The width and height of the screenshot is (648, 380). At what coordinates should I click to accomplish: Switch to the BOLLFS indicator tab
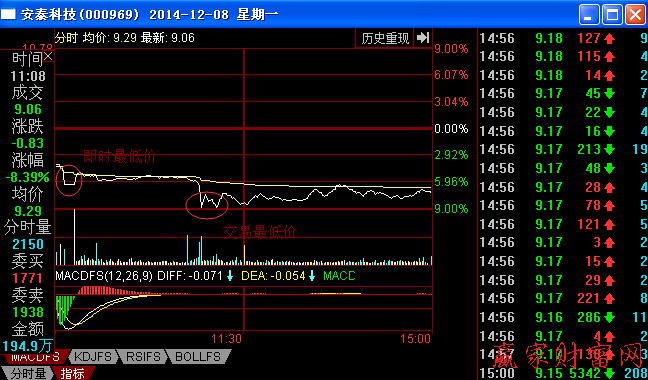pos(198,356)
